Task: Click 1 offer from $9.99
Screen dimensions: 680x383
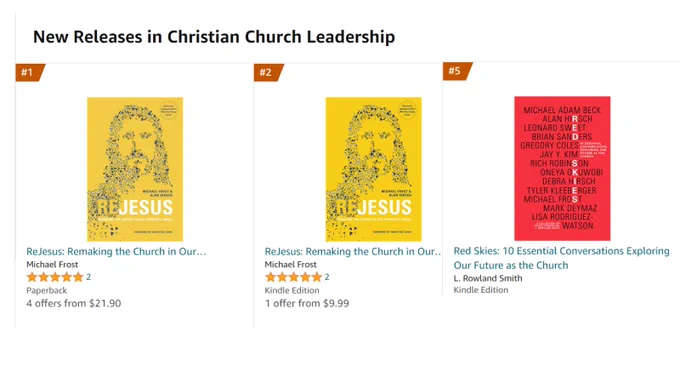Action: point(307,304)
